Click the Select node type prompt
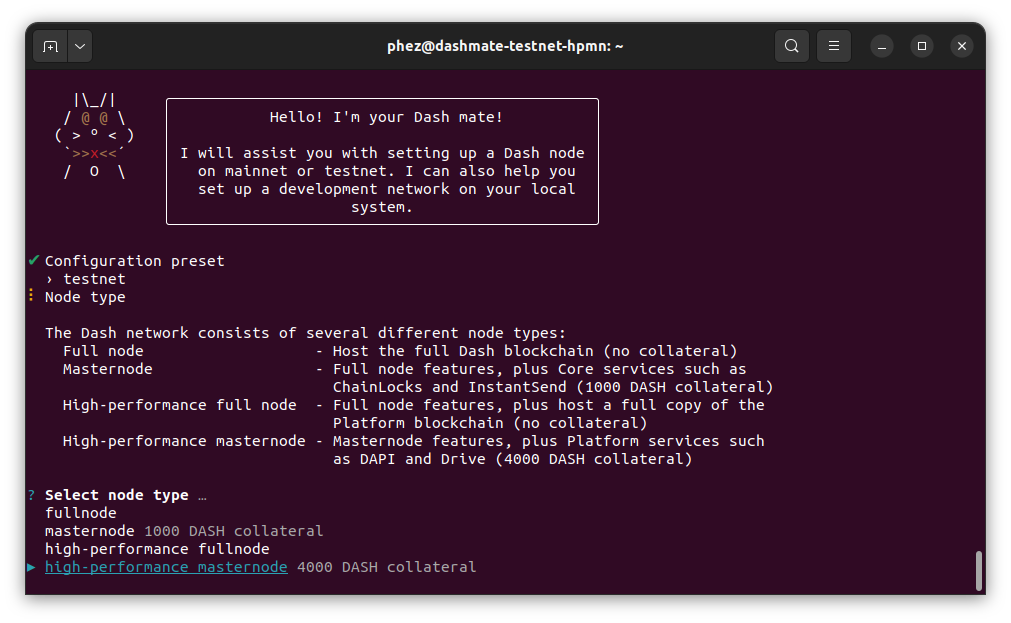1011x623 pixels. [x=116, y=495]
